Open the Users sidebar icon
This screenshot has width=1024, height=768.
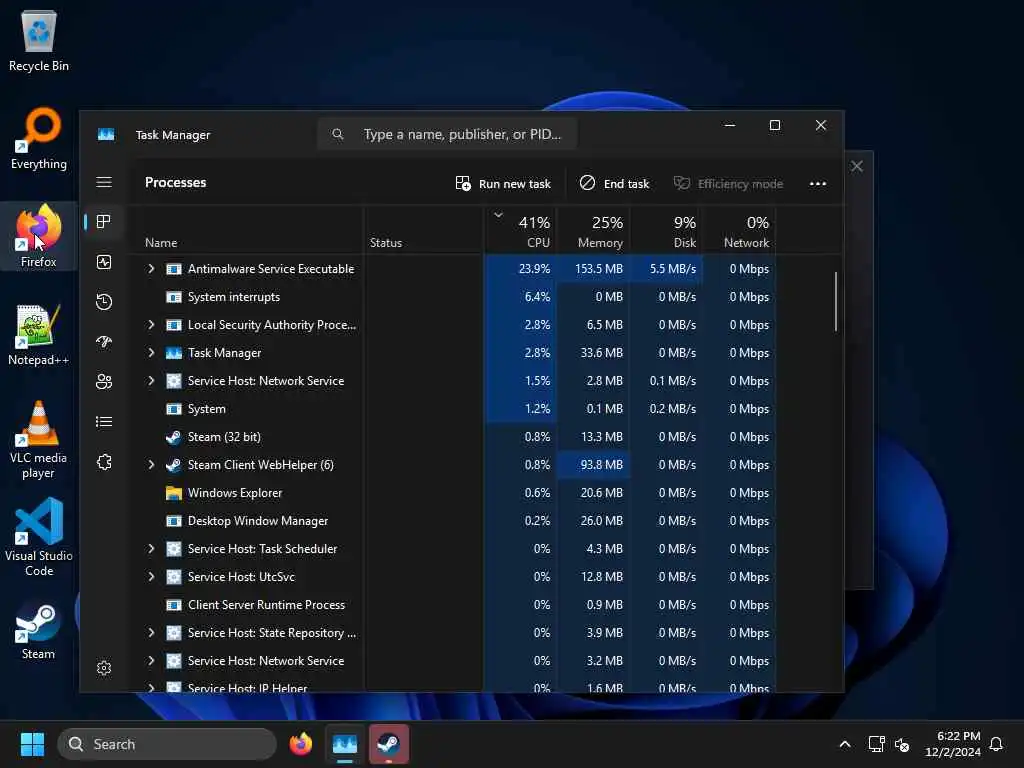104,381
